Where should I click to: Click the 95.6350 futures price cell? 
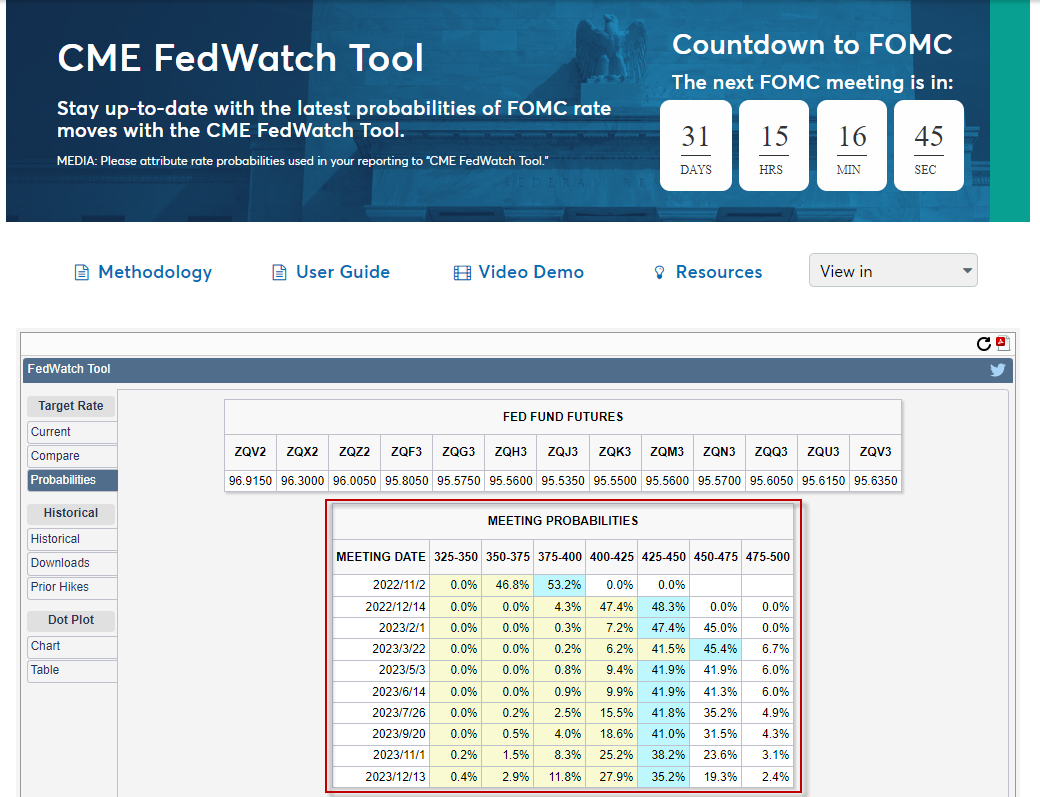tap(876, 480)
